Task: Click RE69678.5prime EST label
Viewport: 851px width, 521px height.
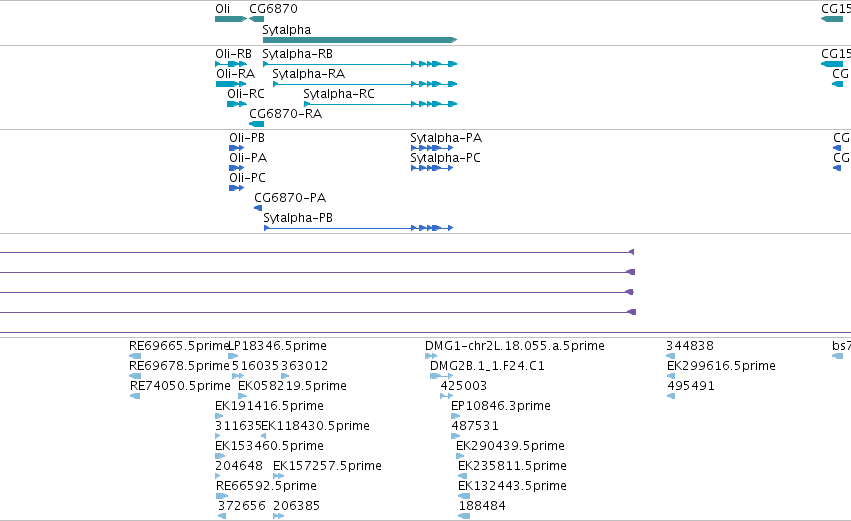Action: pos(179,366)
